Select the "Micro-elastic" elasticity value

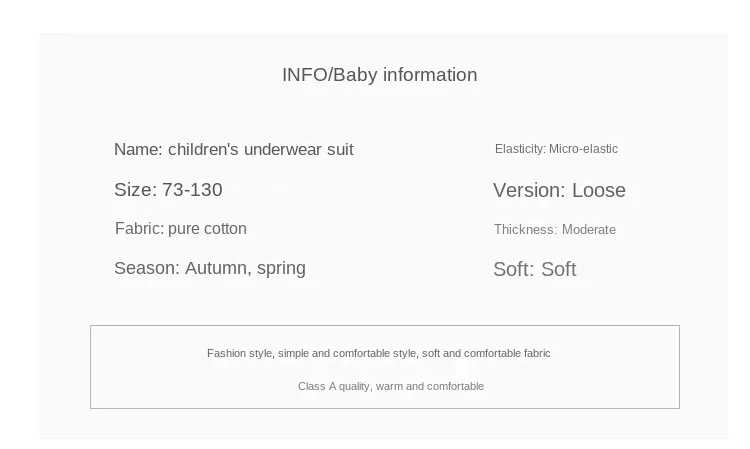583,149
